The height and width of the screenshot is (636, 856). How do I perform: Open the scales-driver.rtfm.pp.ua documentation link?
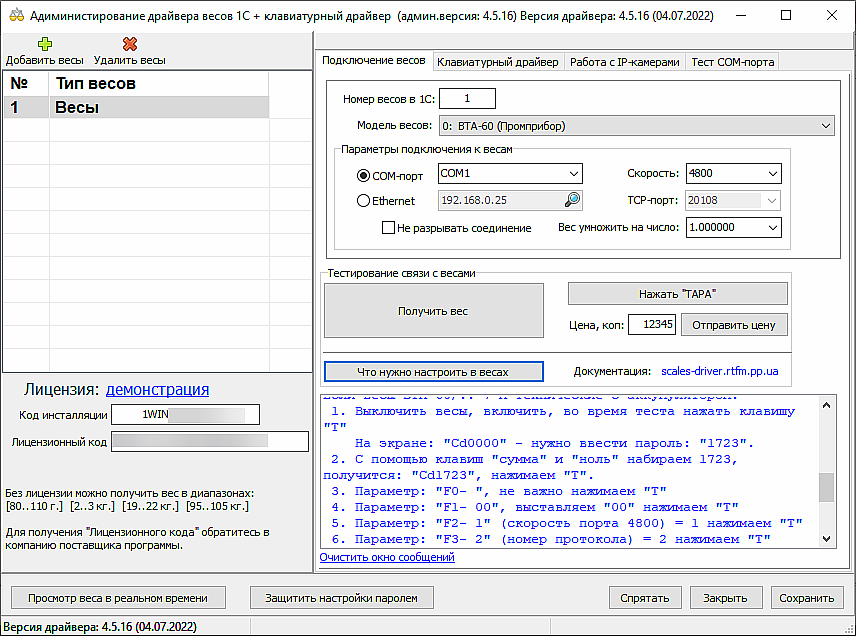720,371
